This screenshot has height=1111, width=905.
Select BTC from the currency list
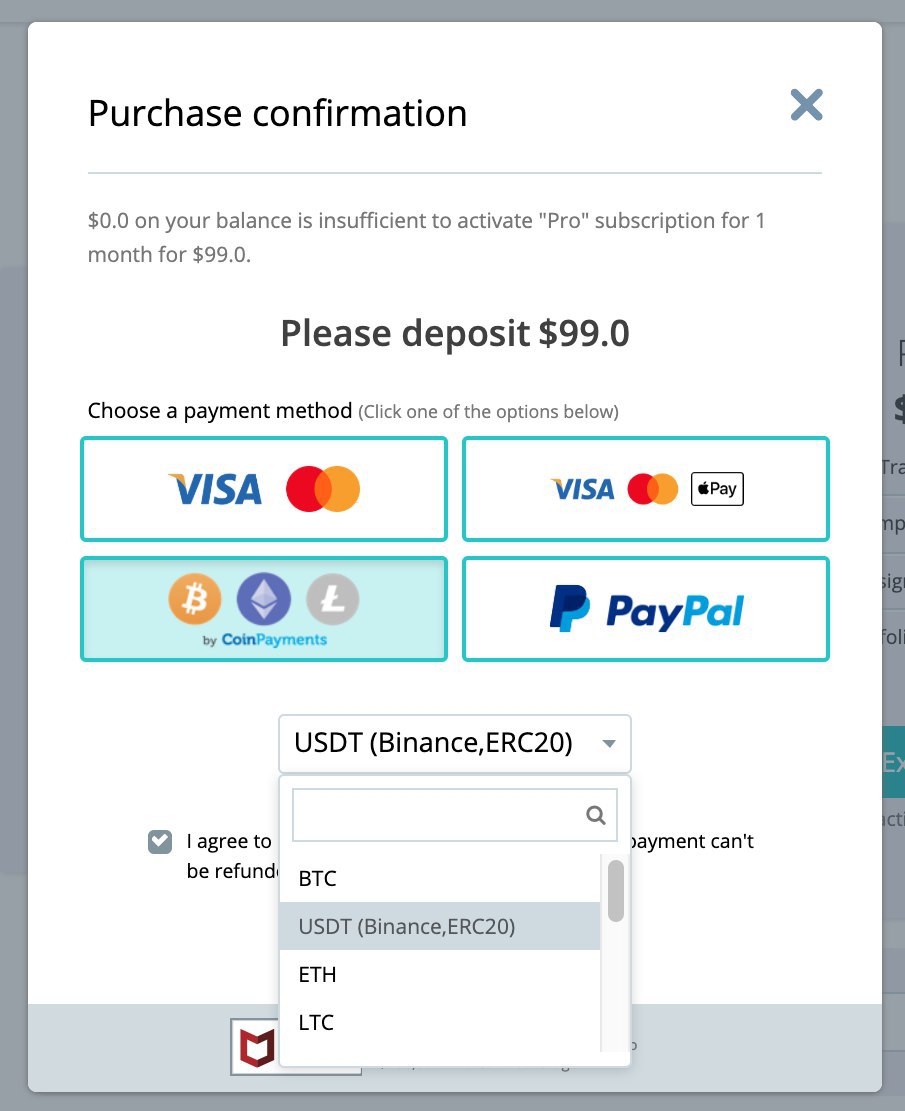point(317,879)
